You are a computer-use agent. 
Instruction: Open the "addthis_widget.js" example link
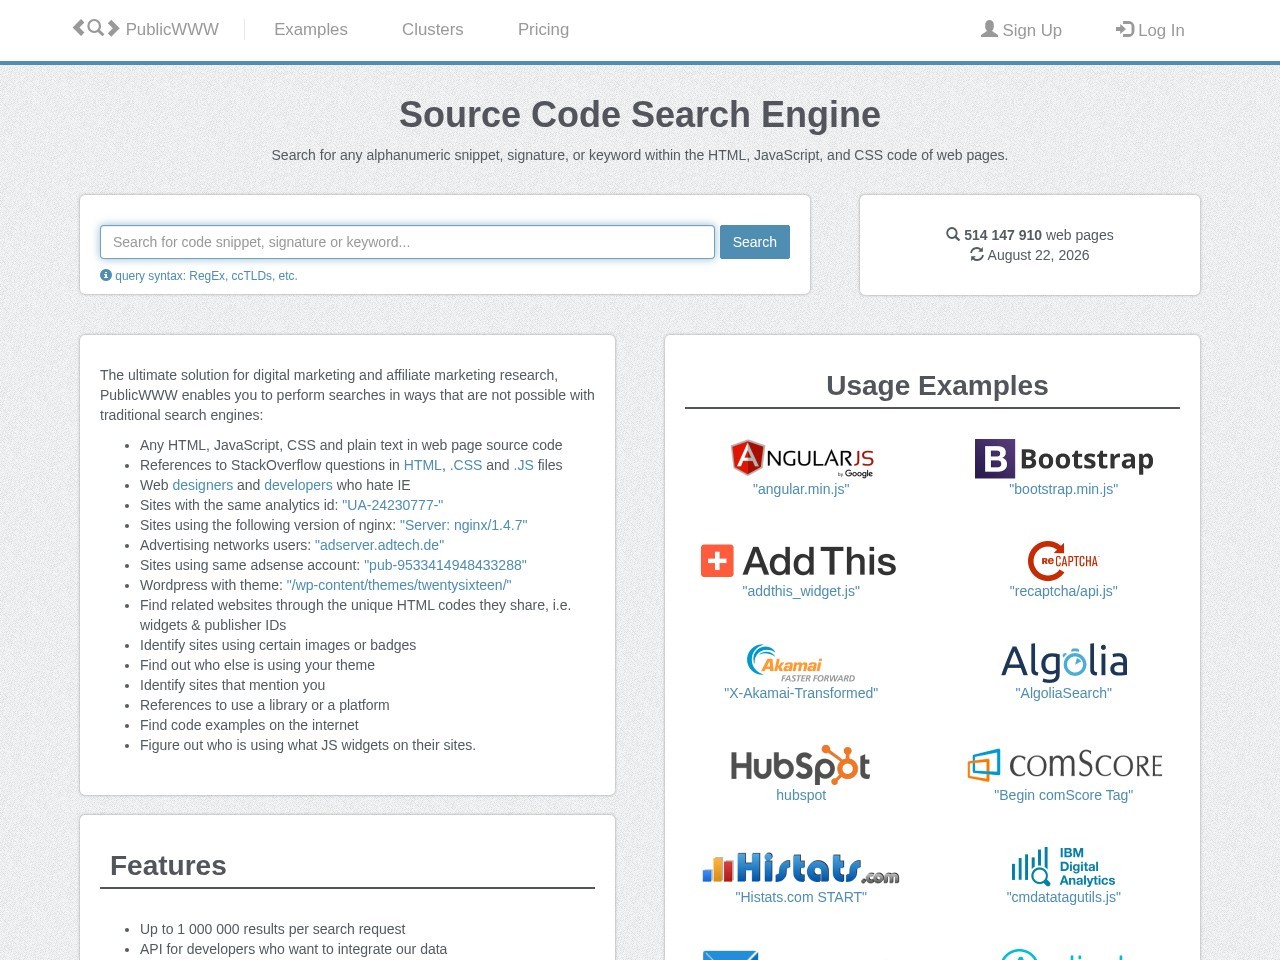coord(801,591)
